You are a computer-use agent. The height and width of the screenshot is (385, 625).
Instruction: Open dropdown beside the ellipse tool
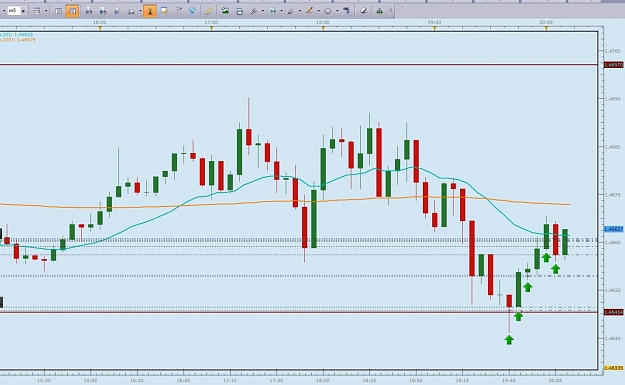tap(337, 11)
